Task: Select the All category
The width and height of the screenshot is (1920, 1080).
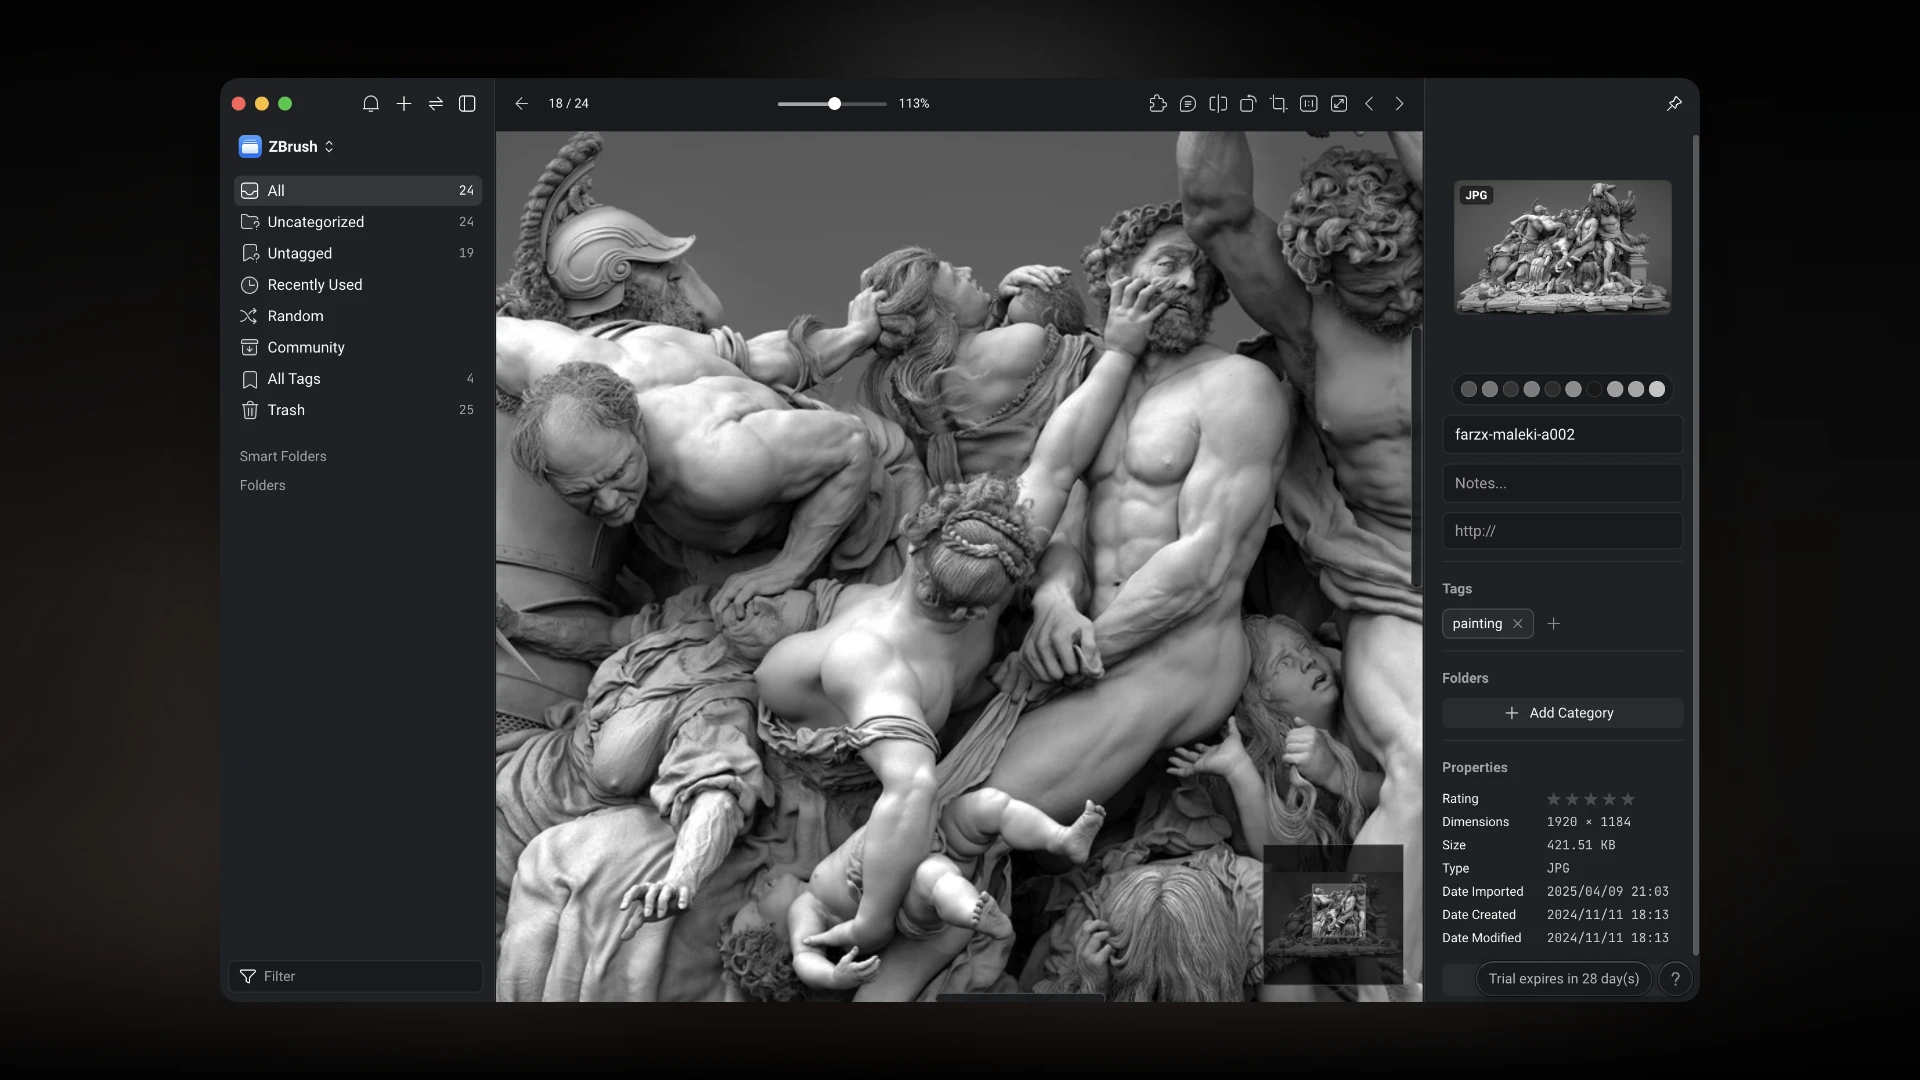Action: coord(358,191)
